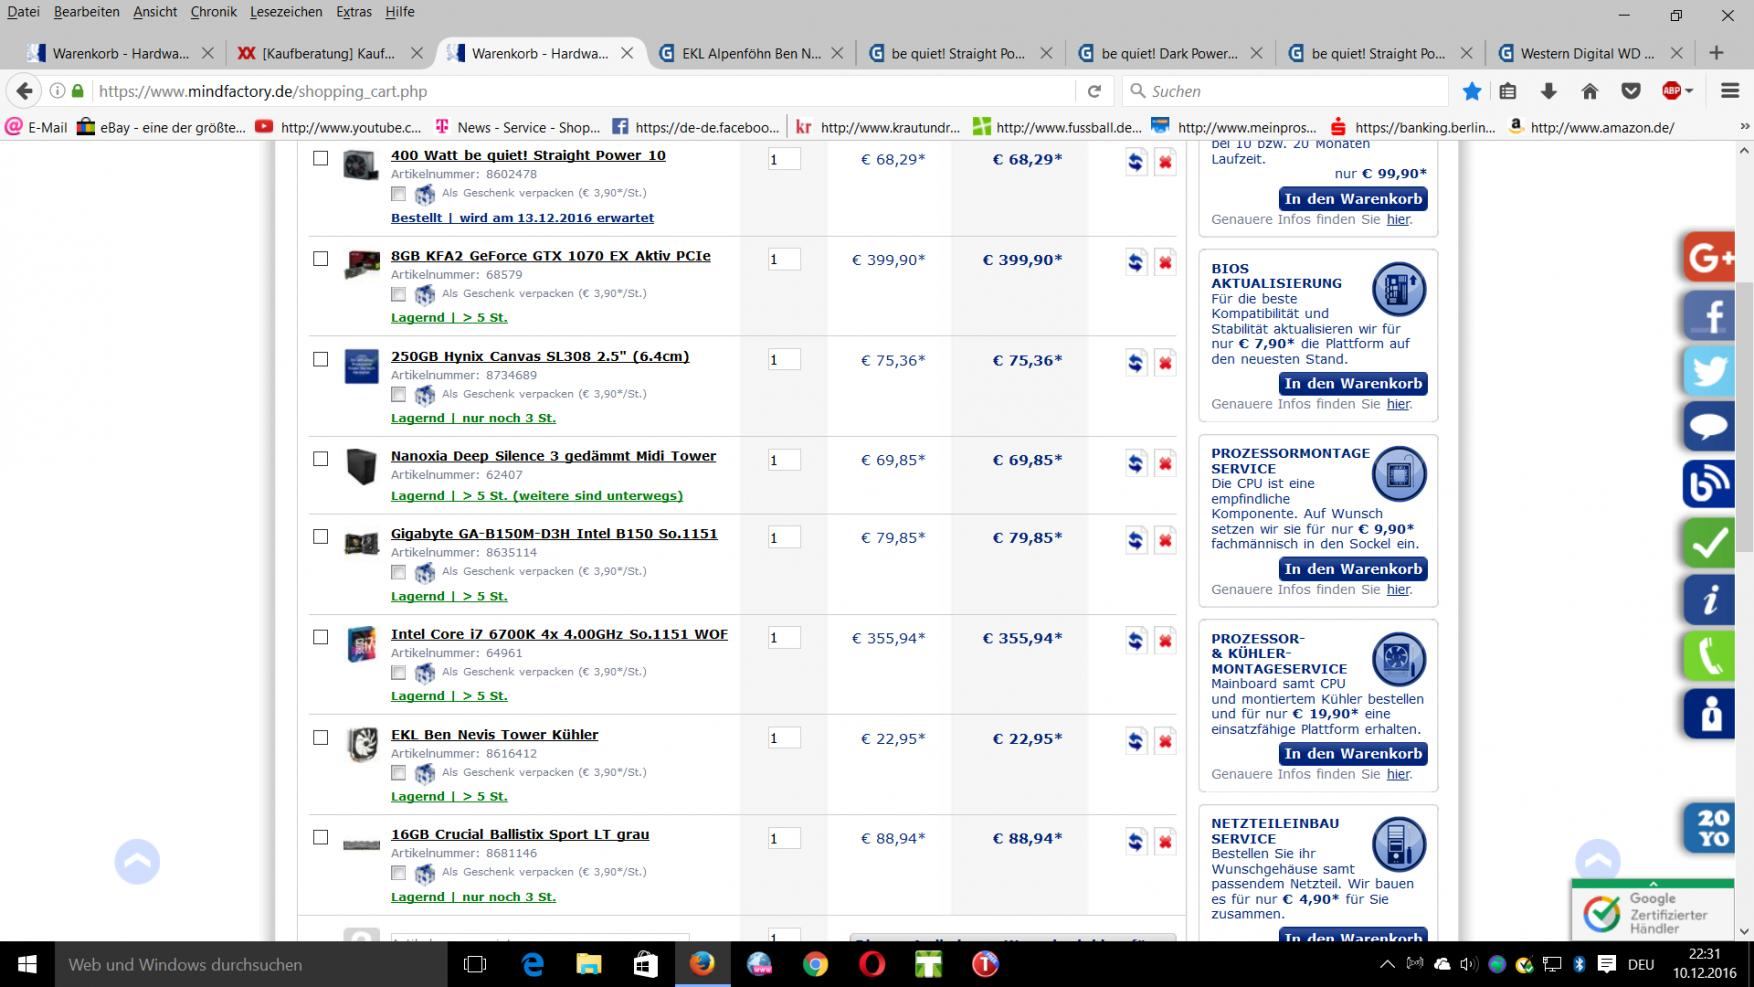
Task: Open the Windows Action Center notifications
Action: pyautogui.click(x=1606, y=965)
